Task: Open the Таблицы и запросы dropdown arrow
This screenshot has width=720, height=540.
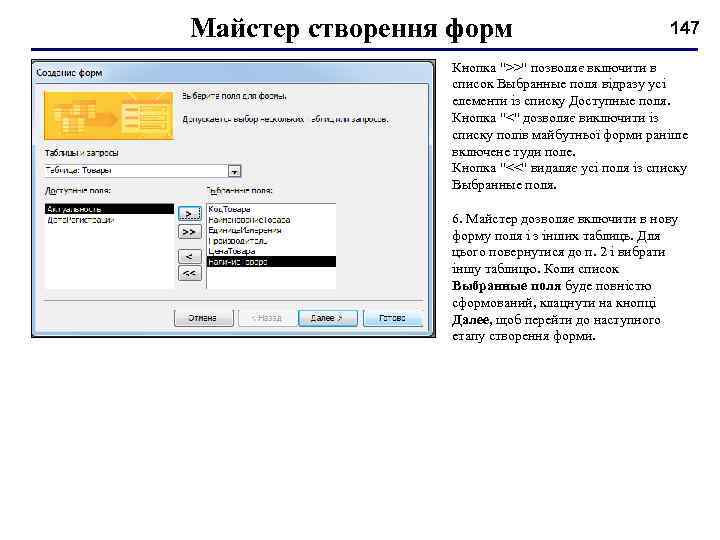Action: [234, 171]
